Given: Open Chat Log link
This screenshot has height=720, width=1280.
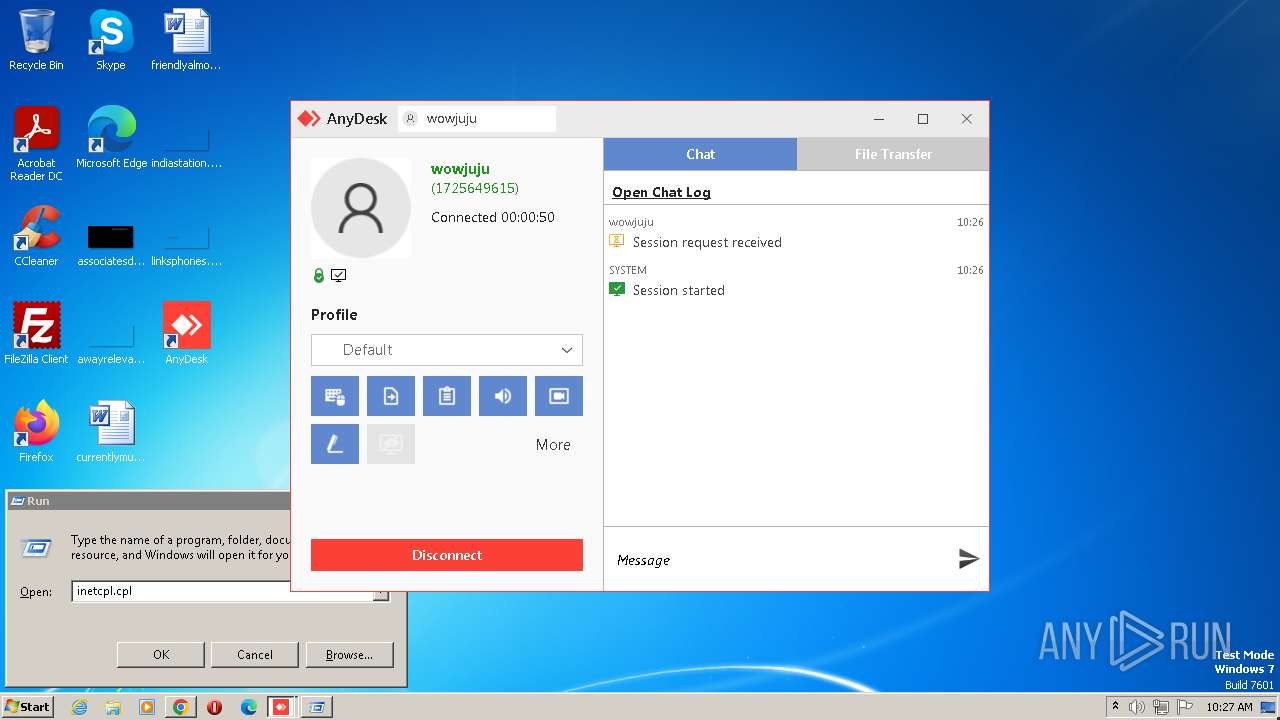Looking at the screenshot, I should coord(661,192).
